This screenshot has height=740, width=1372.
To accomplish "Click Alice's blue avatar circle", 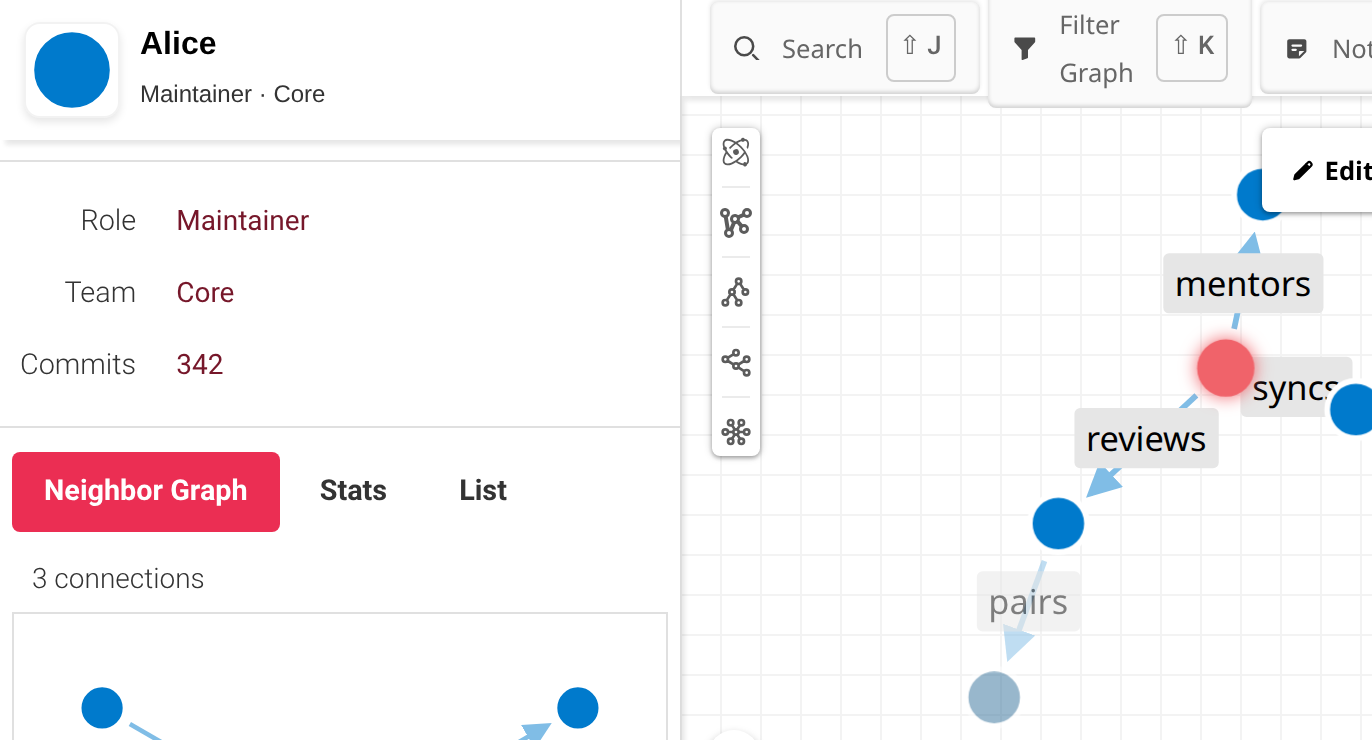I will tap(72, 70).
